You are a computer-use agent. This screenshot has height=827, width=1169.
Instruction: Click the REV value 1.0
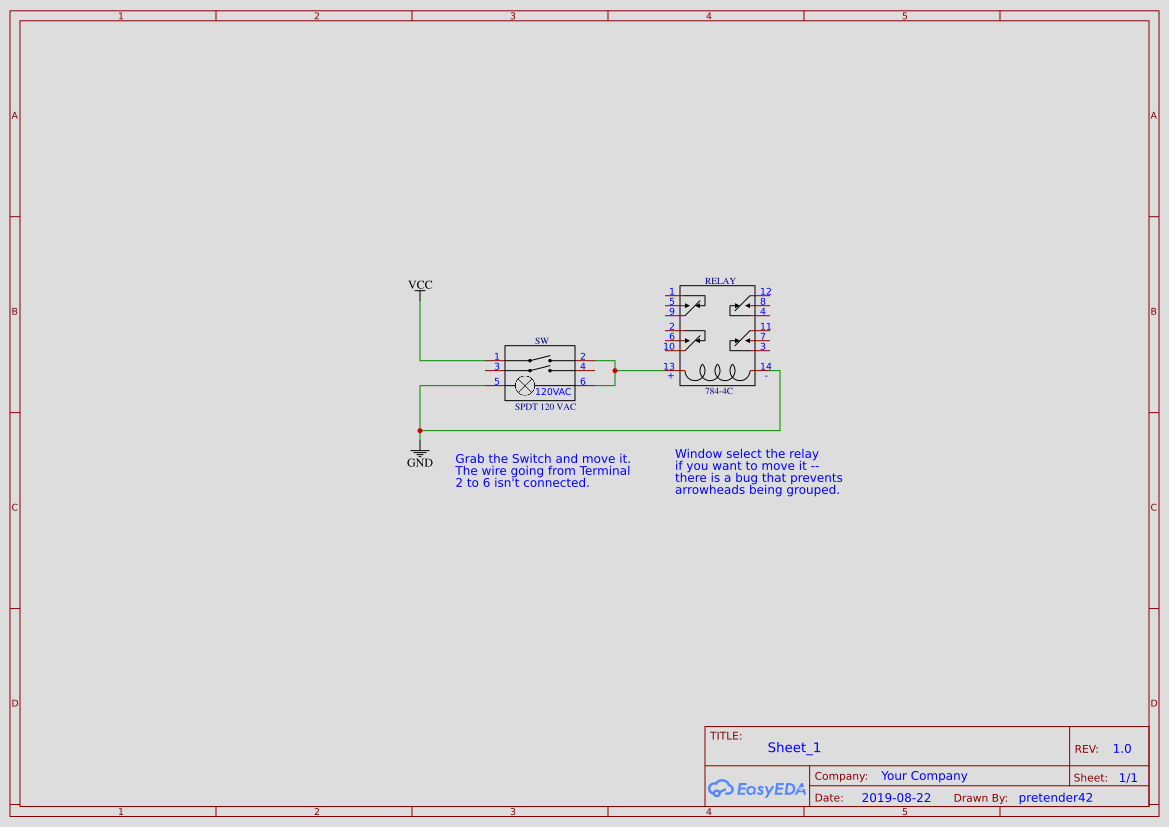coord(1122,749)
